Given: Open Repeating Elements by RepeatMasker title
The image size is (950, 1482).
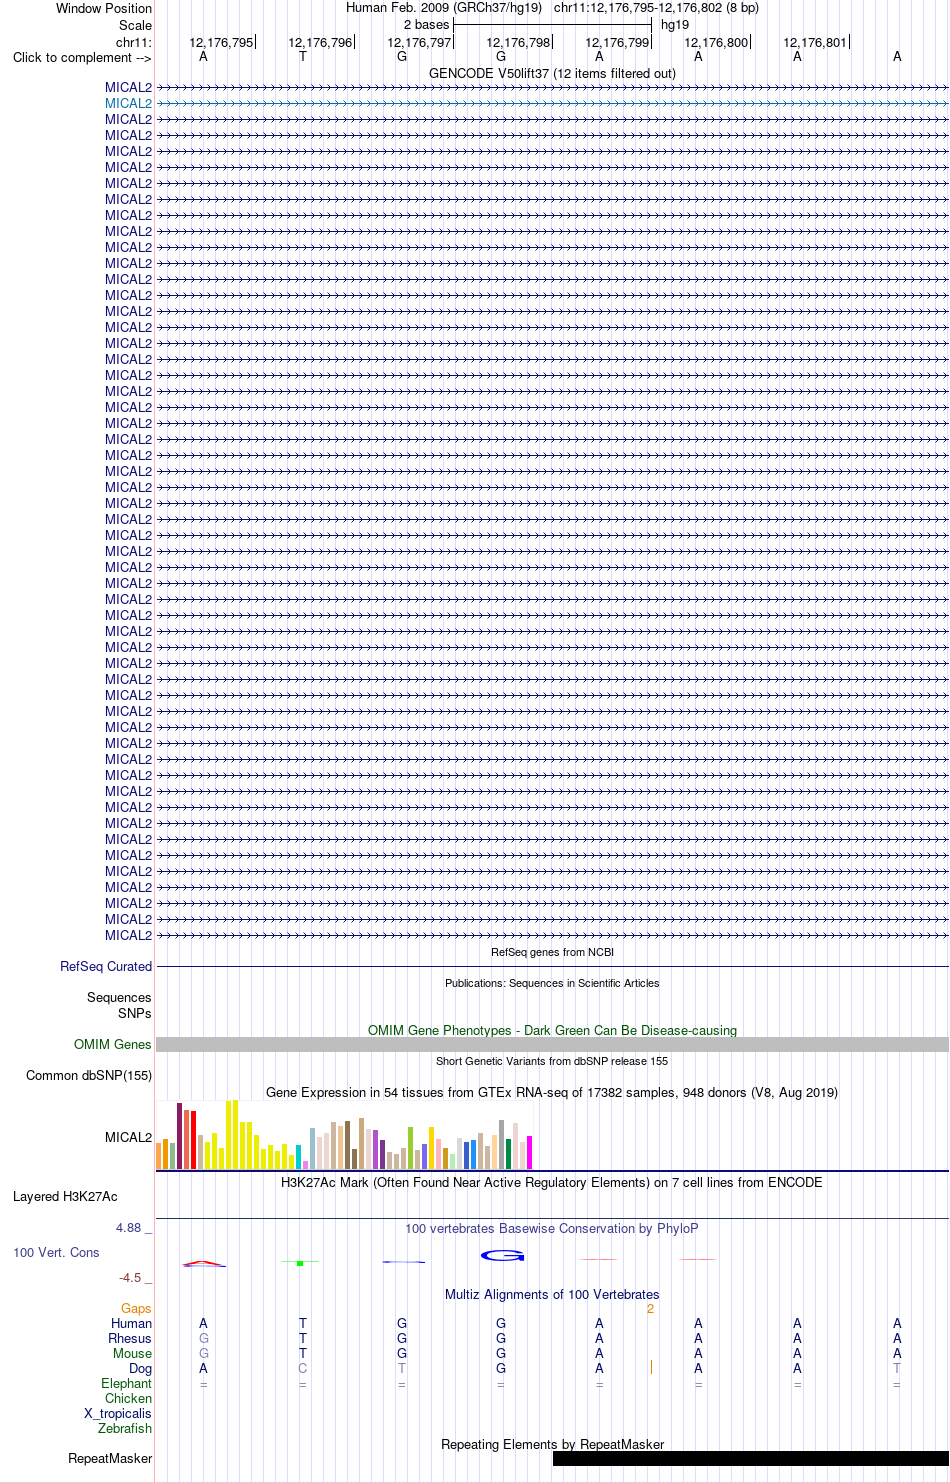Looking at the screenshot, I should (552, 1444).
